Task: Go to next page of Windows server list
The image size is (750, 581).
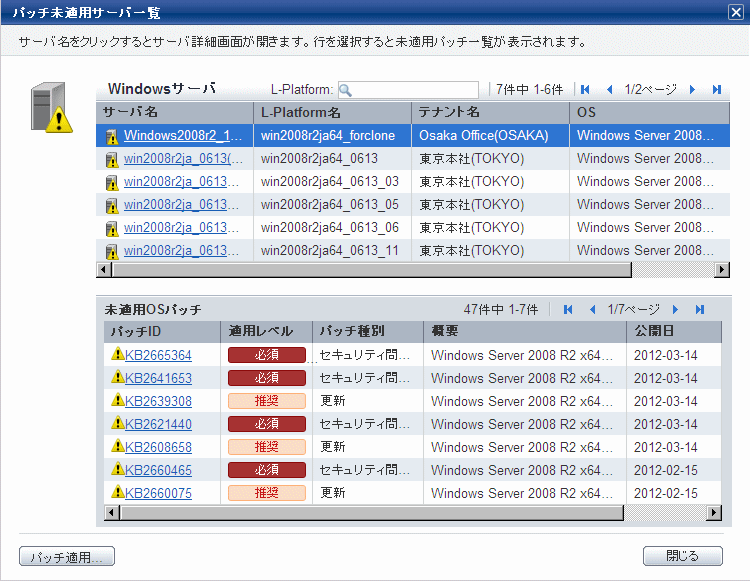Action: pos(692,89)
